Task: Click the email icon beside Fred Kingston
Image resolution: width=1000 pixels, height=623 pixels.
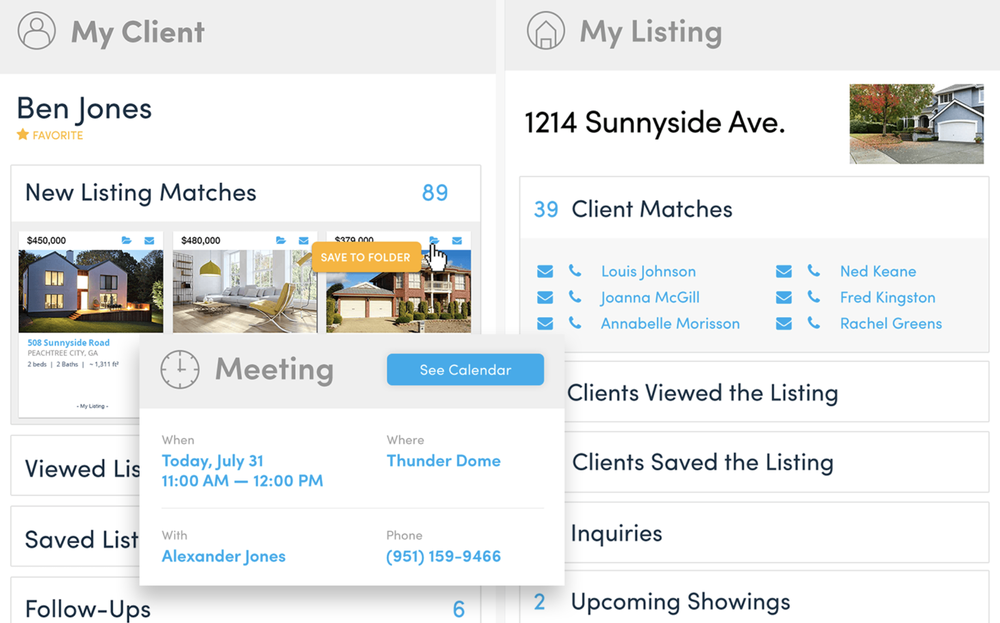Action: 785,297
